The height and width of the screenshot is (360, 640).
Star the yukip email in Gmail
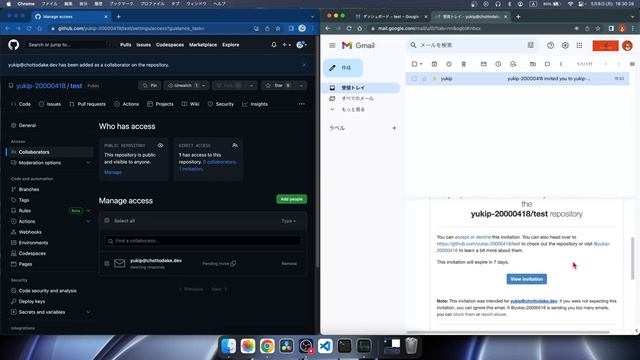[x=424, y=79]
